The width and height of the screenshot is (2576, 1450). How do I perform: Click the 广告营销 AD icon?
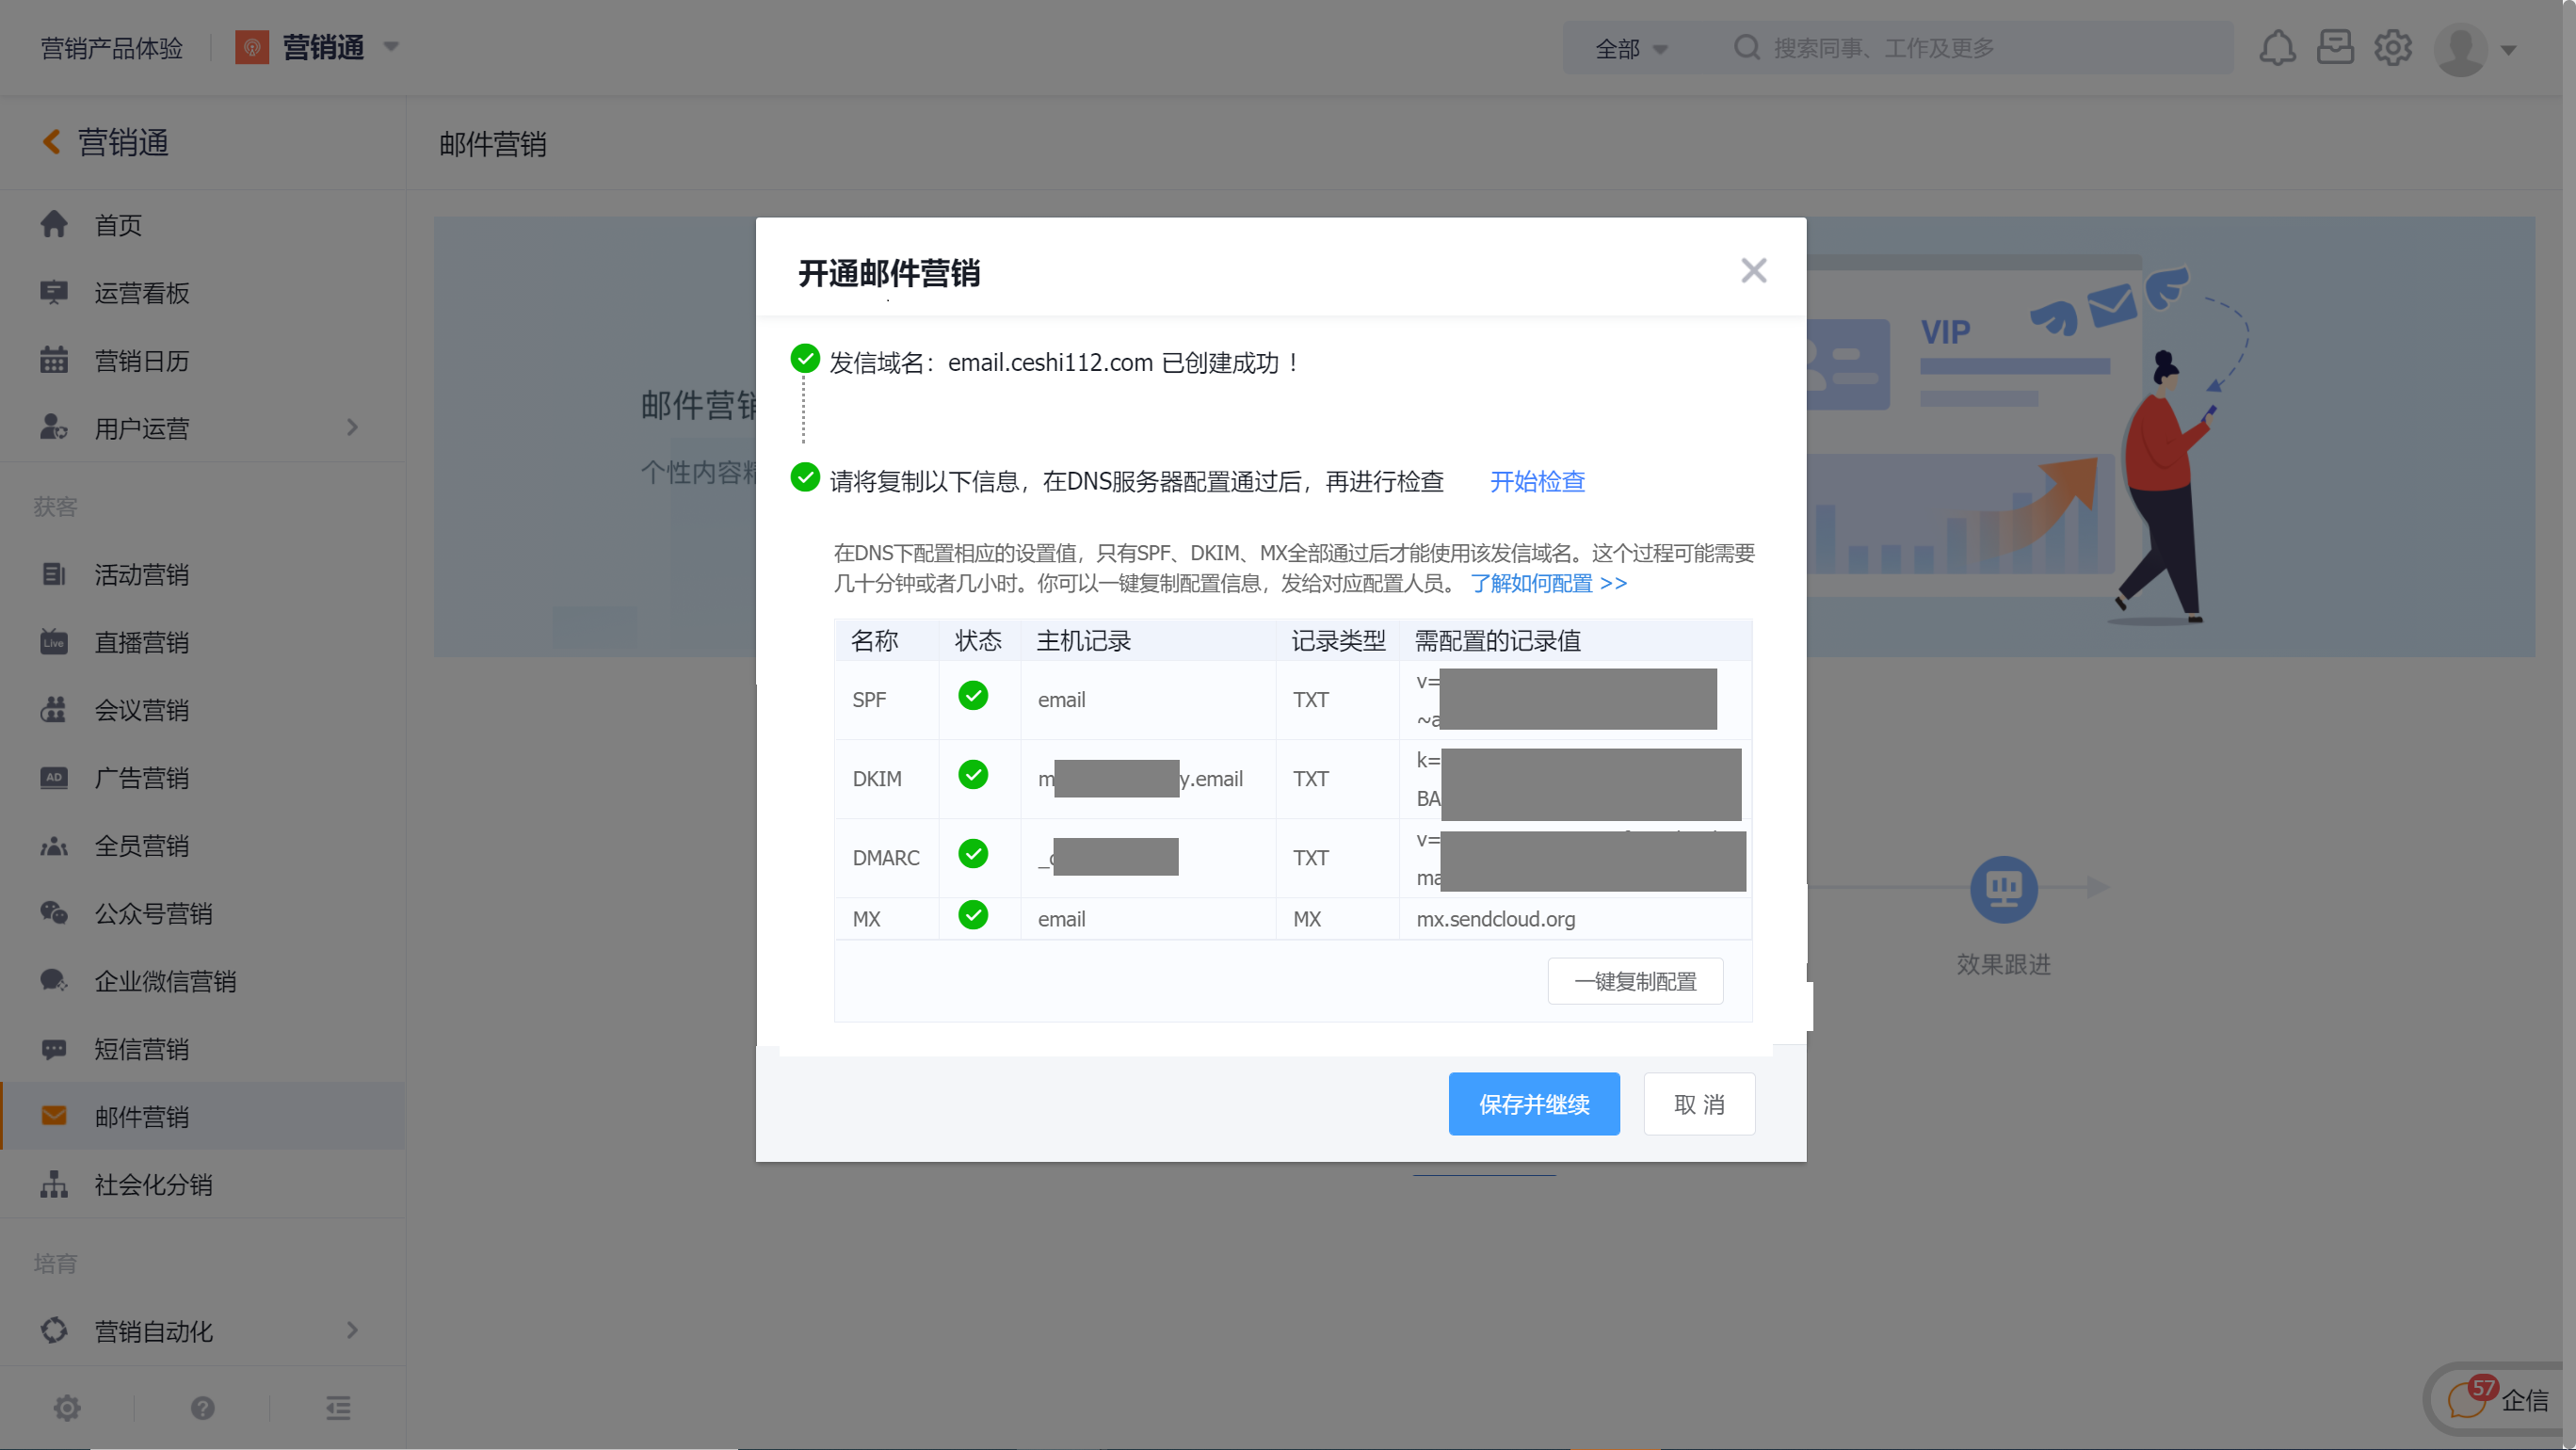[54, 777]
